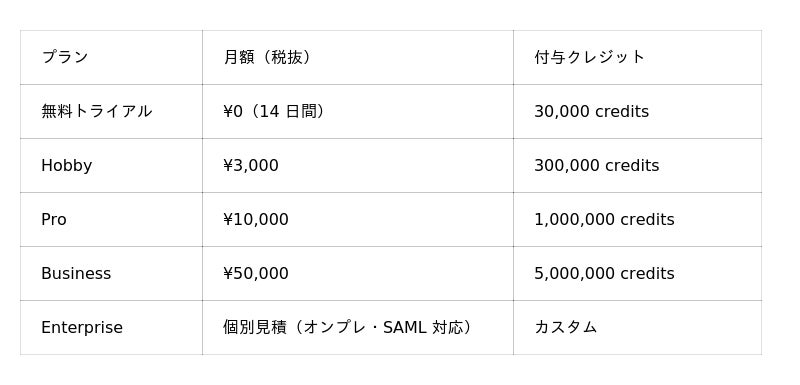This screenshot has width=800, height=385.
Task: Click the ¥0（14 日間） price cell
Action: click(x=358, y=111)
